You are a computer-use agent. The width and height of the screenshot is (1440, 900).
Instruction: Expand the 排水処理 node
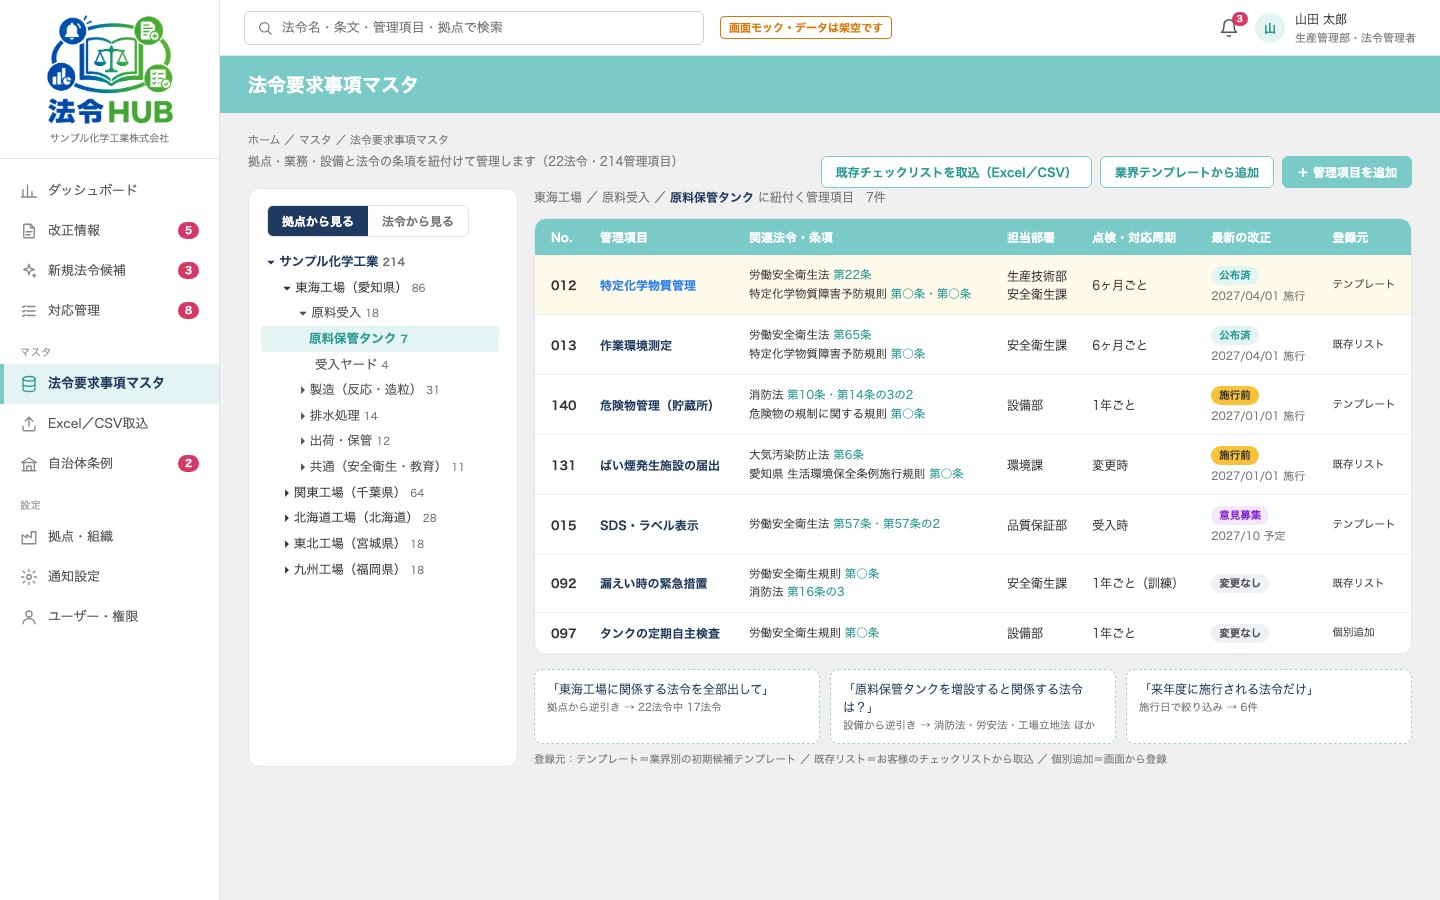(x=302, y=415)
